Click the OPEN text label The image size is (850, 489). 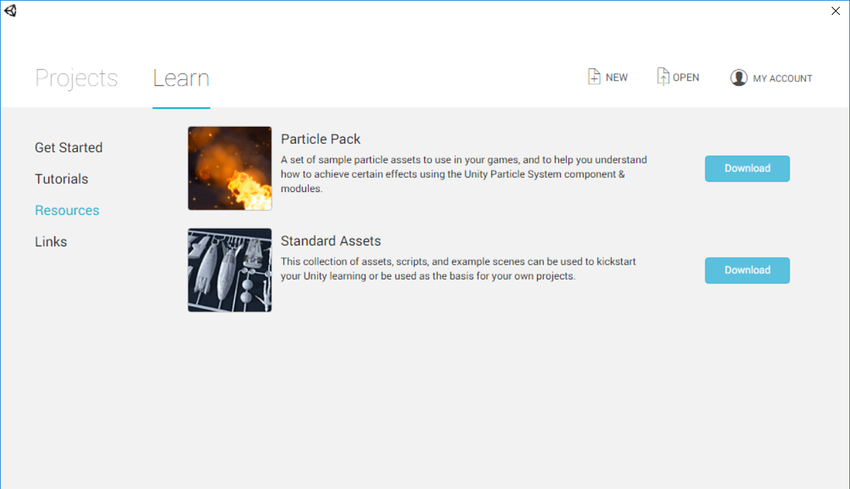tap(686, 78)
